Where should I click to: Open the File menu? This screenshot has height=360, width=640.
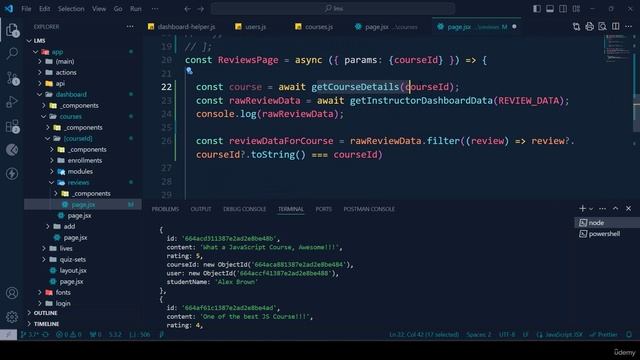tap(26, 9)
